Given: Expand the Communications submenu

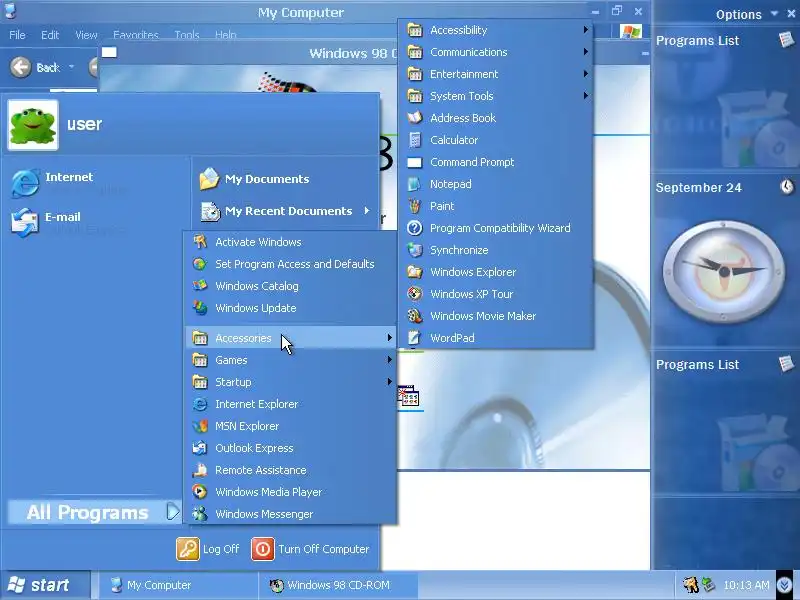Looking at the screenshot, I should point(495,52).
